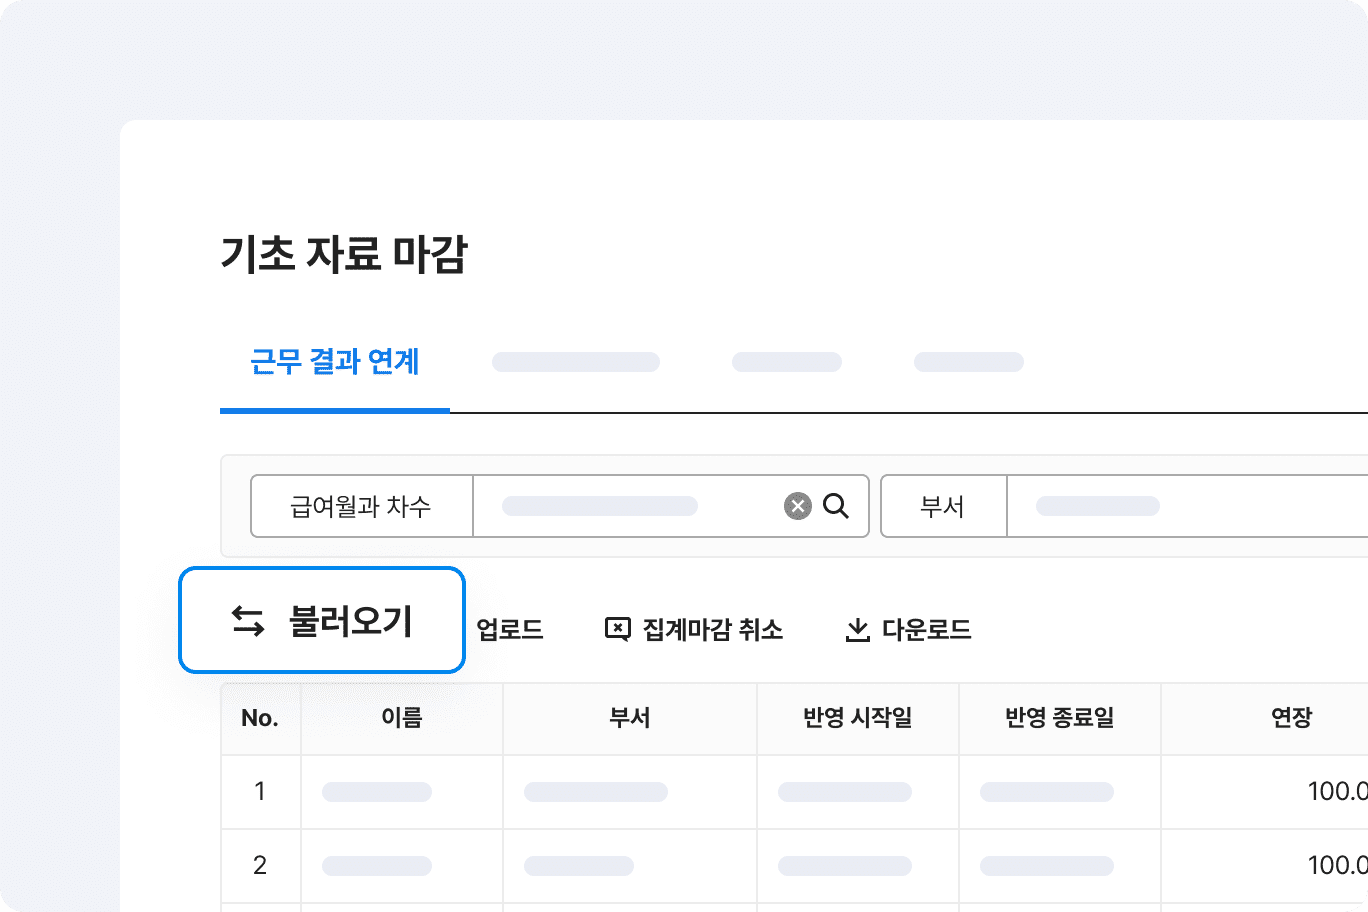Sort by the 이름 column header

tap(402, 718)
